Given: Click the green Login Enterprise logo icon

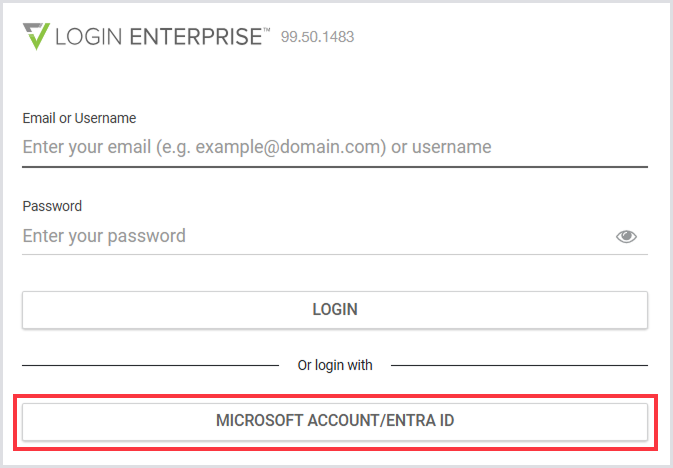Looking at the screenshot, I should tap(36, 36).
